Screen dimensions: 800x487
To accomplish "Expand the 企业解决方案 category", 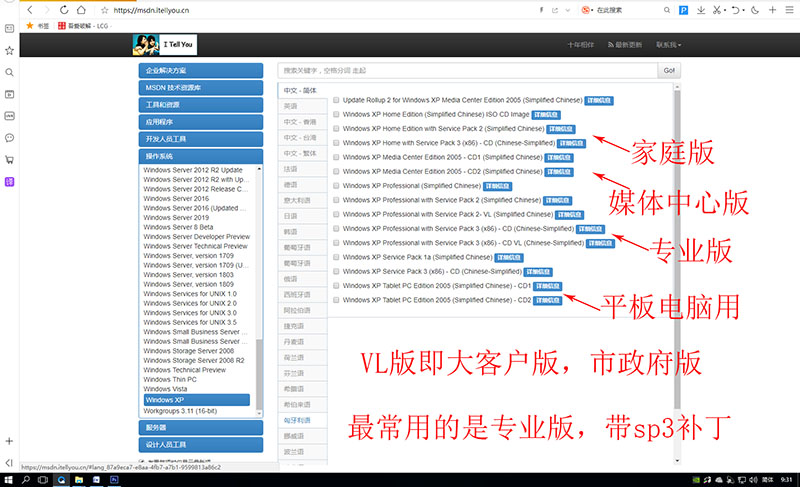I will (201, 70).
